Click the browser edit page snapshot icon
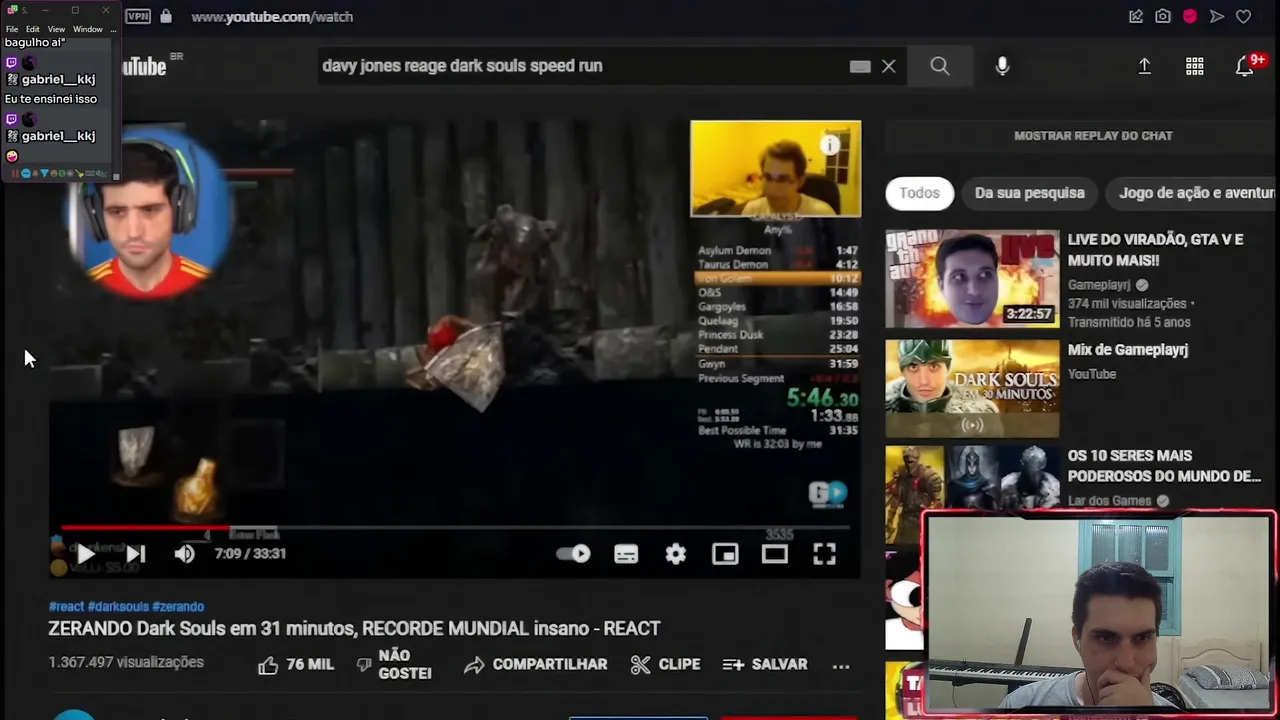1280x720 pixels. (x=1136, y=16)
